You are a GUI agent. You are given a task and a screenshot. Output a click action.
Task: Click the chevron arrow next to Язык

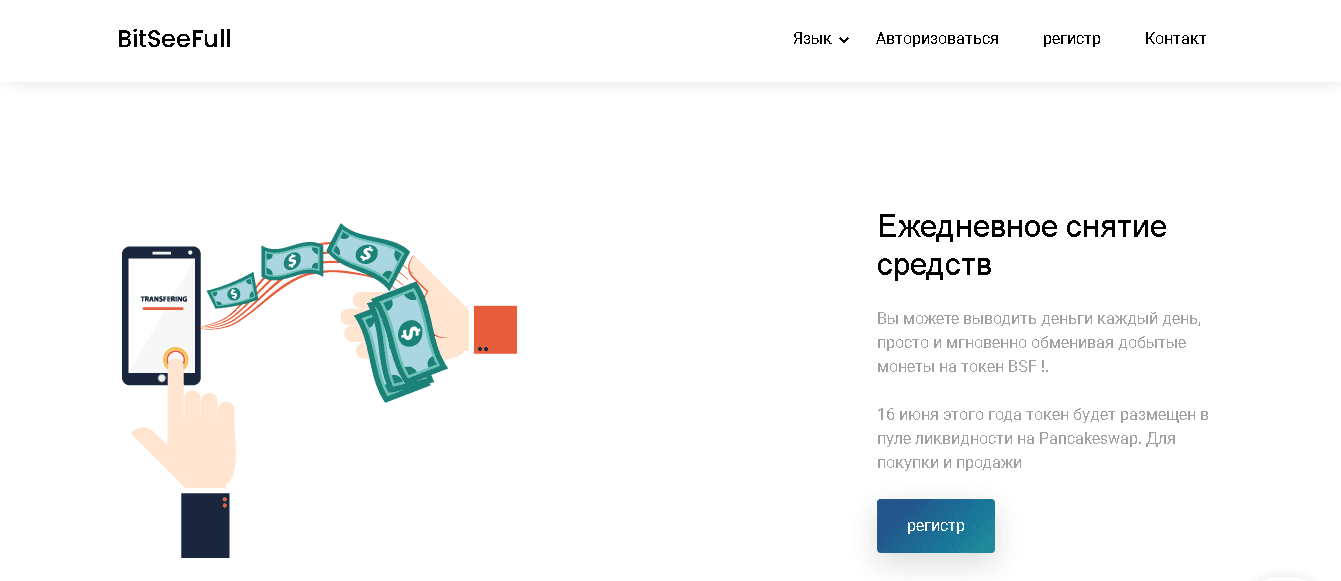(844, 40)
